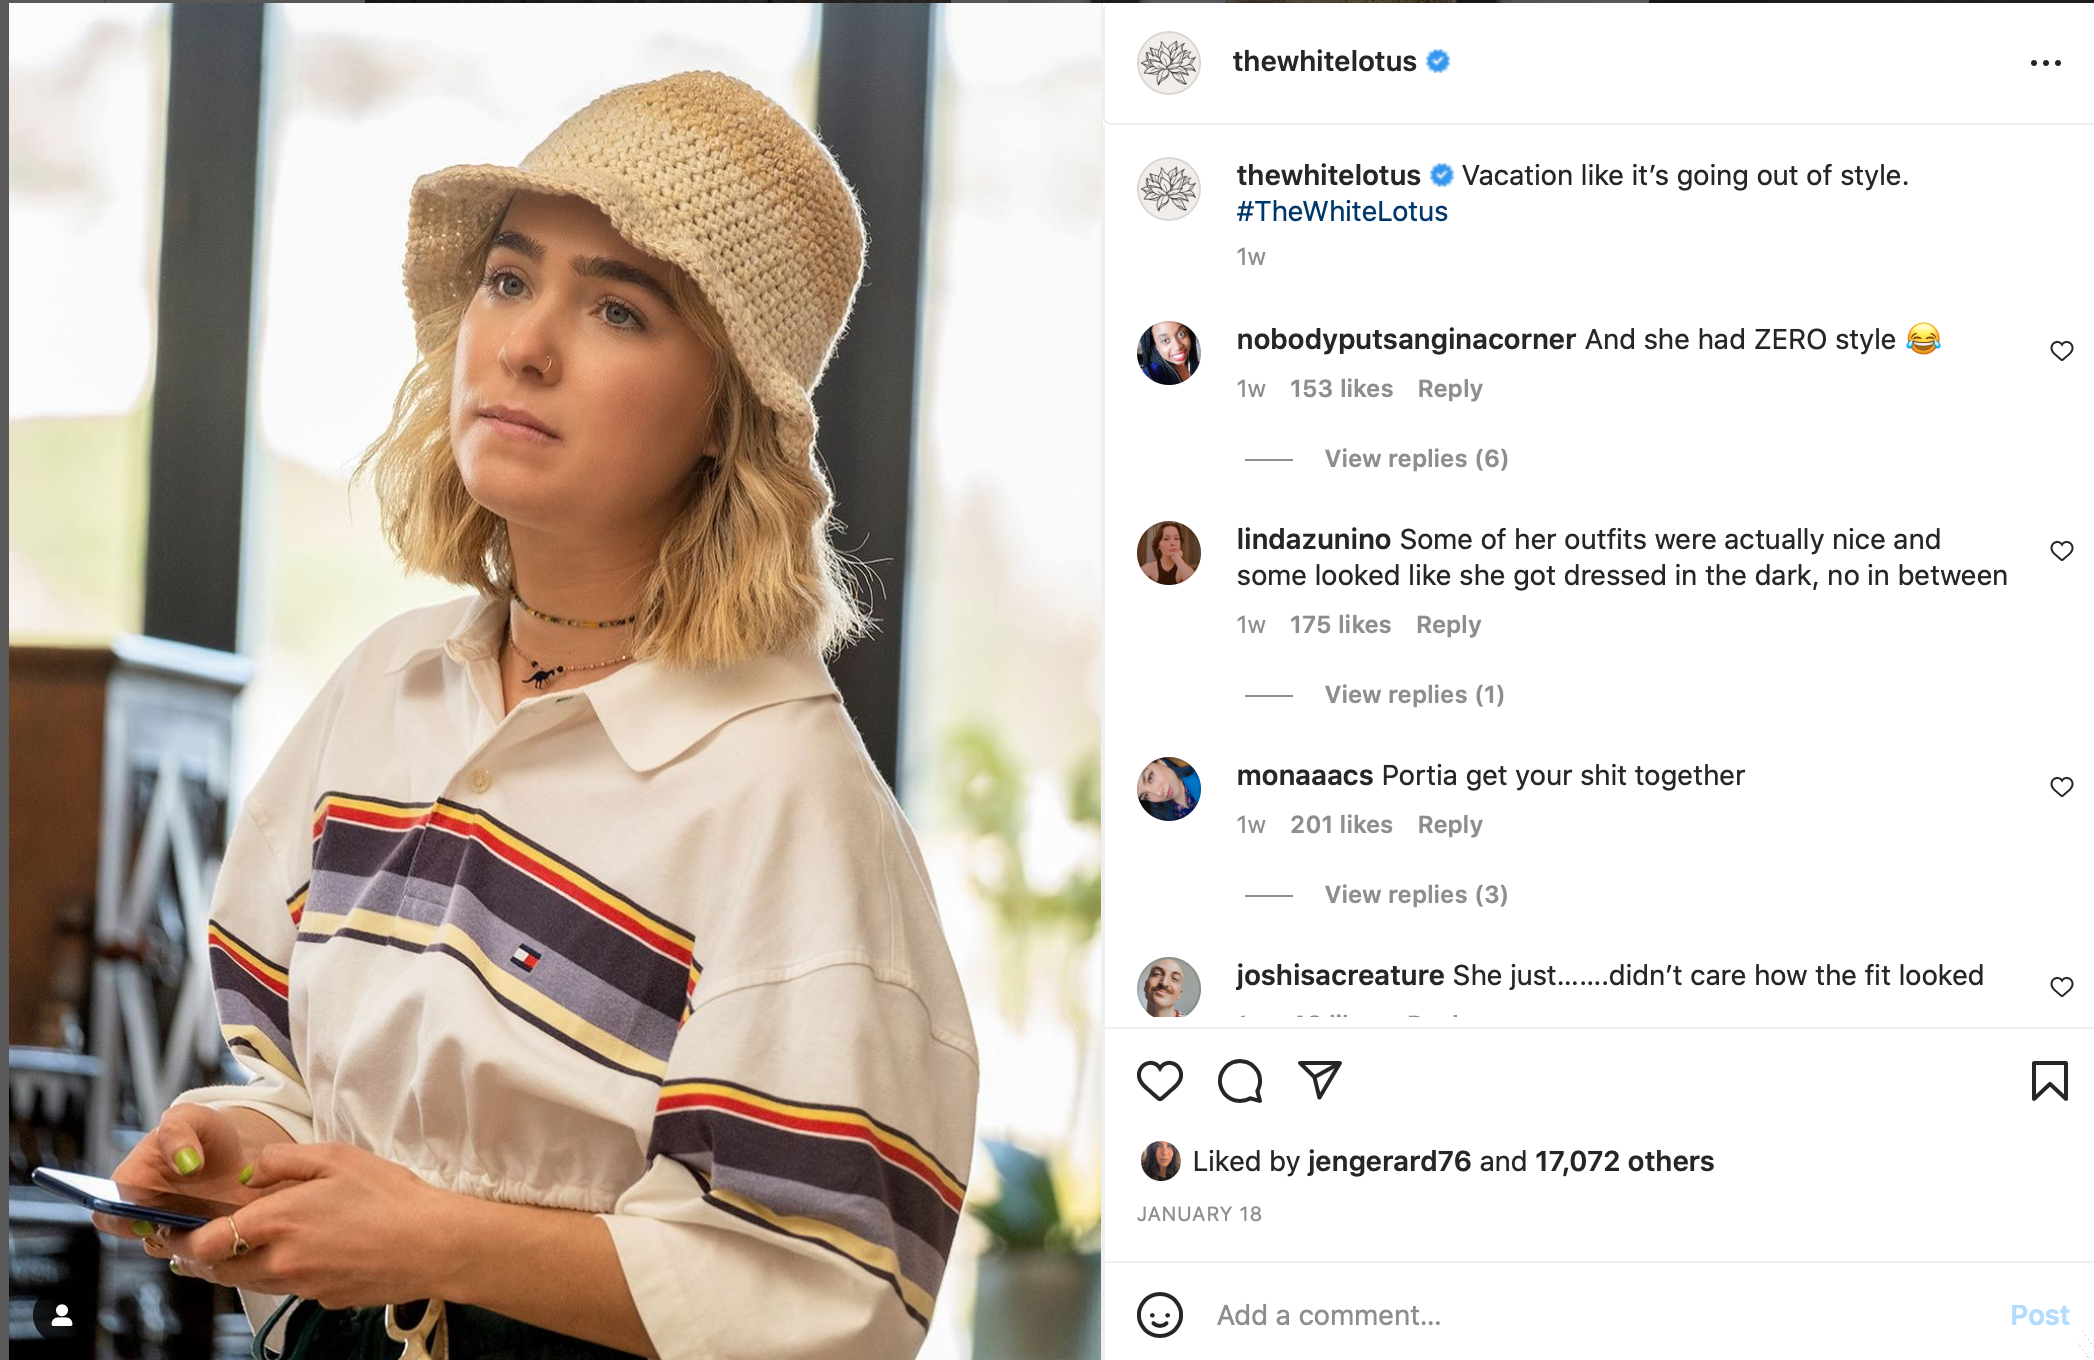Click thewhitelotus avatar in post header
The image size is (2094, 1360).
pyautogui.click(x=1169, y=63)
